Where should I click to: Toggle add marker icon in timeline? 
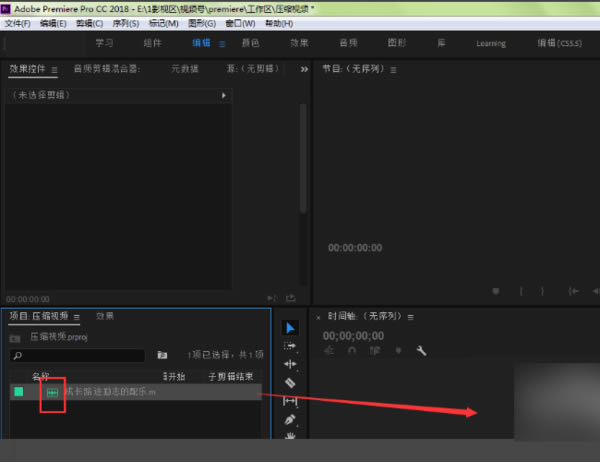point(398,351)
